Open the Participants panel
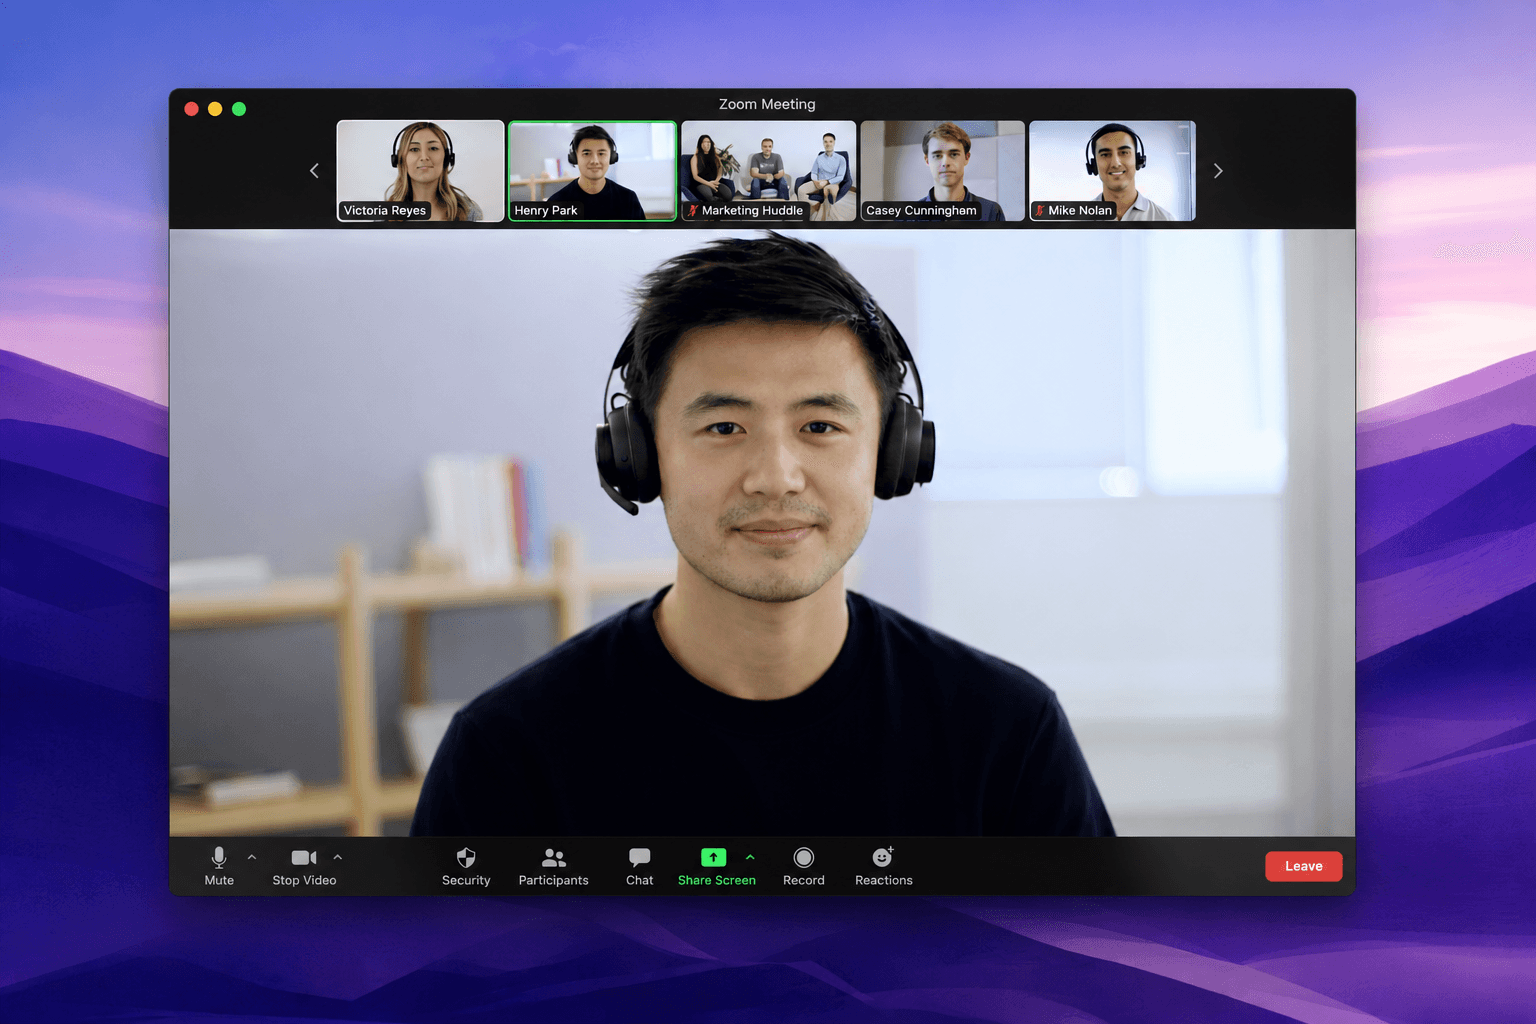This screenshot has width=1536, height=1024. coord(553,866)
